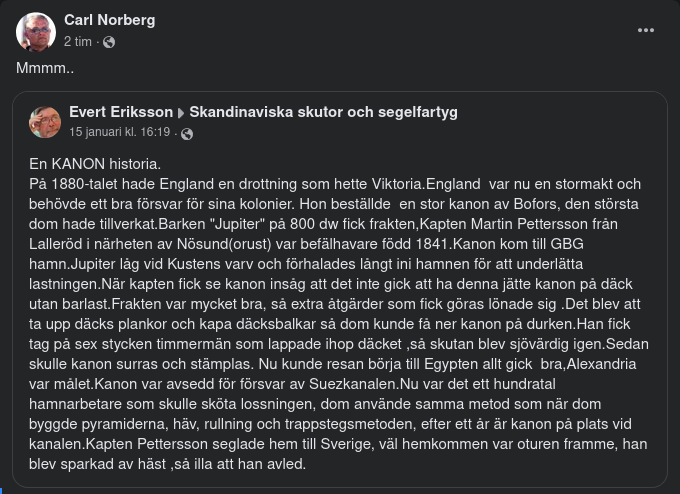Click the globe audience icon beside "2 tim"
The width and height of the screenshot is (680, 494).
pyautogui.click(x=109, y=42)
